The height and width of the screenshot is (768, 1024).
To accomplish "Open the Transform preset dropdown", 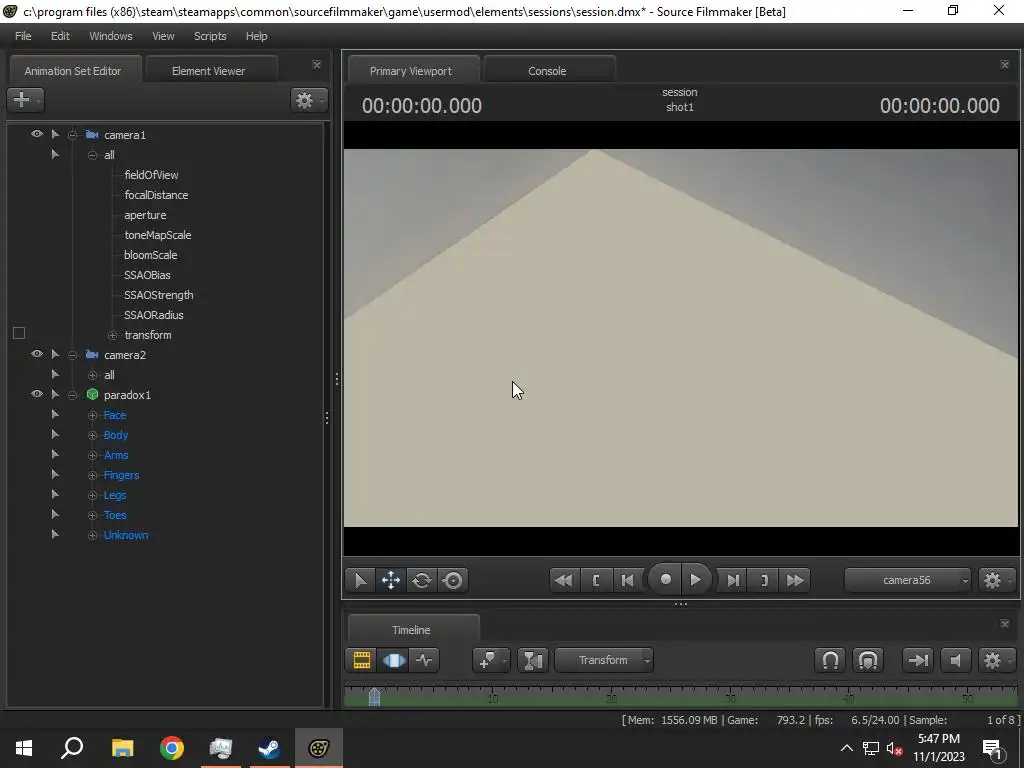I will point(603,660).
